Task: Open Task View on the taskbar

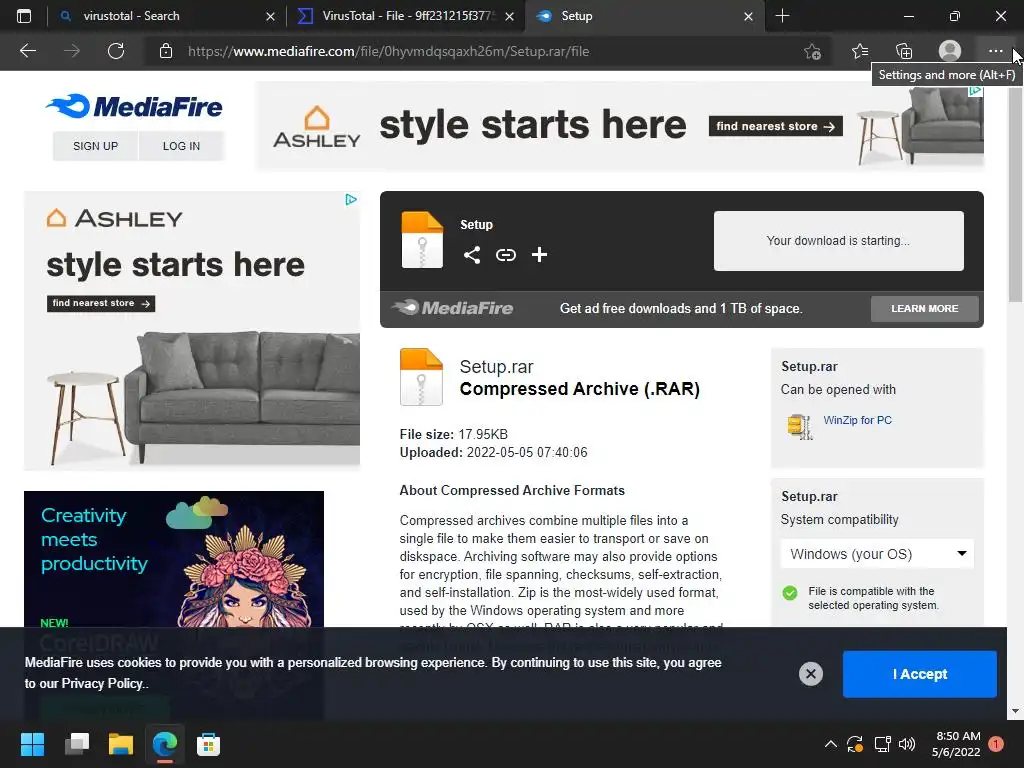Action: 77,744
